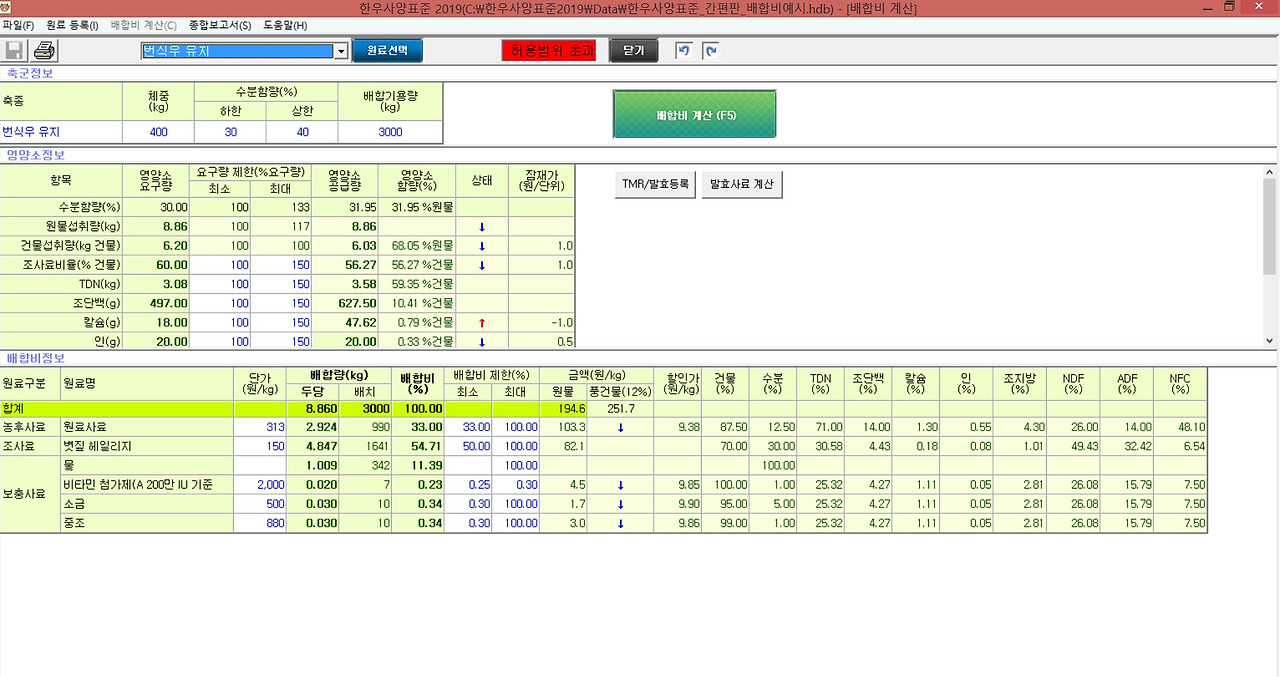Click the down arrow in 비타민 첨가제 row

coord(620,485)
